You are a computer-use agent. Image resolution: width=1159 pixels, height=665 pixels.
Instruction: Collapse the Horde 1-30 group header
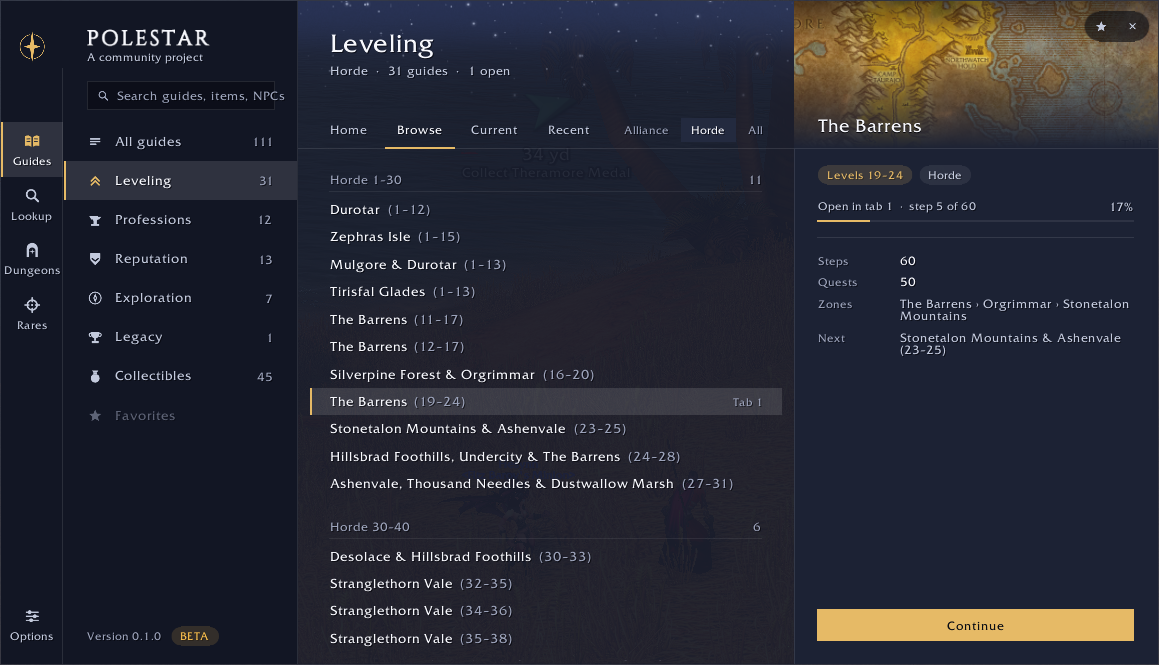coord(545,180)
